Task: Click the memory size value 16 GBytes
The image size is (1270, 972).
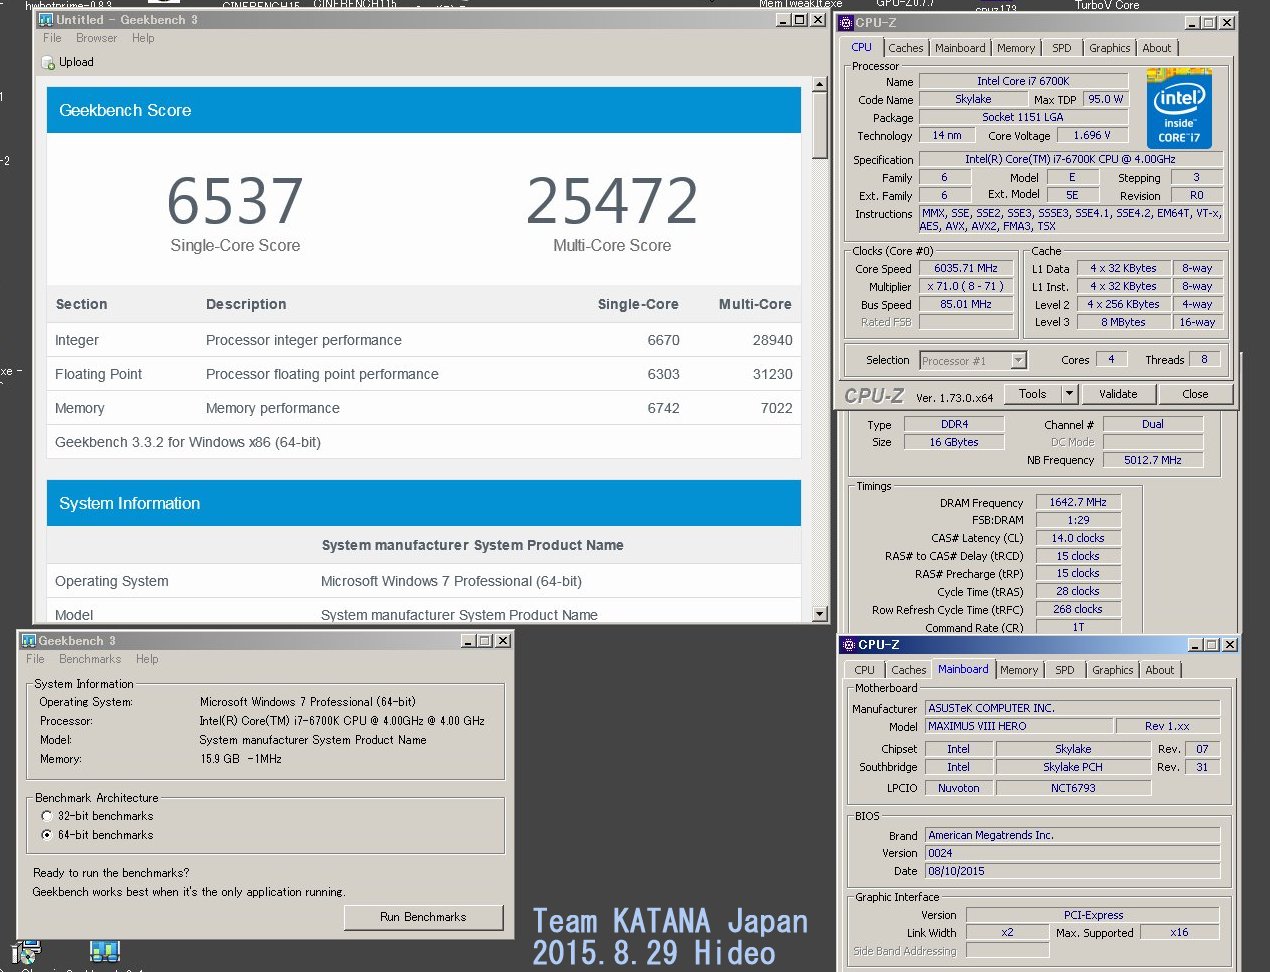Action: pyautogui.click(x=954, y=443)
